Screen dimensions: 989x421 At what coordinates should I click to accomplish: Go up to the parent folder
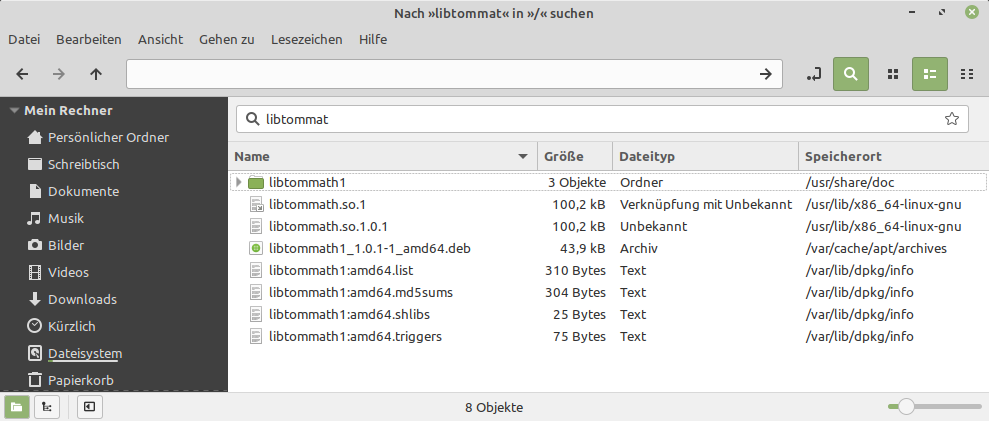pos(96,74)
